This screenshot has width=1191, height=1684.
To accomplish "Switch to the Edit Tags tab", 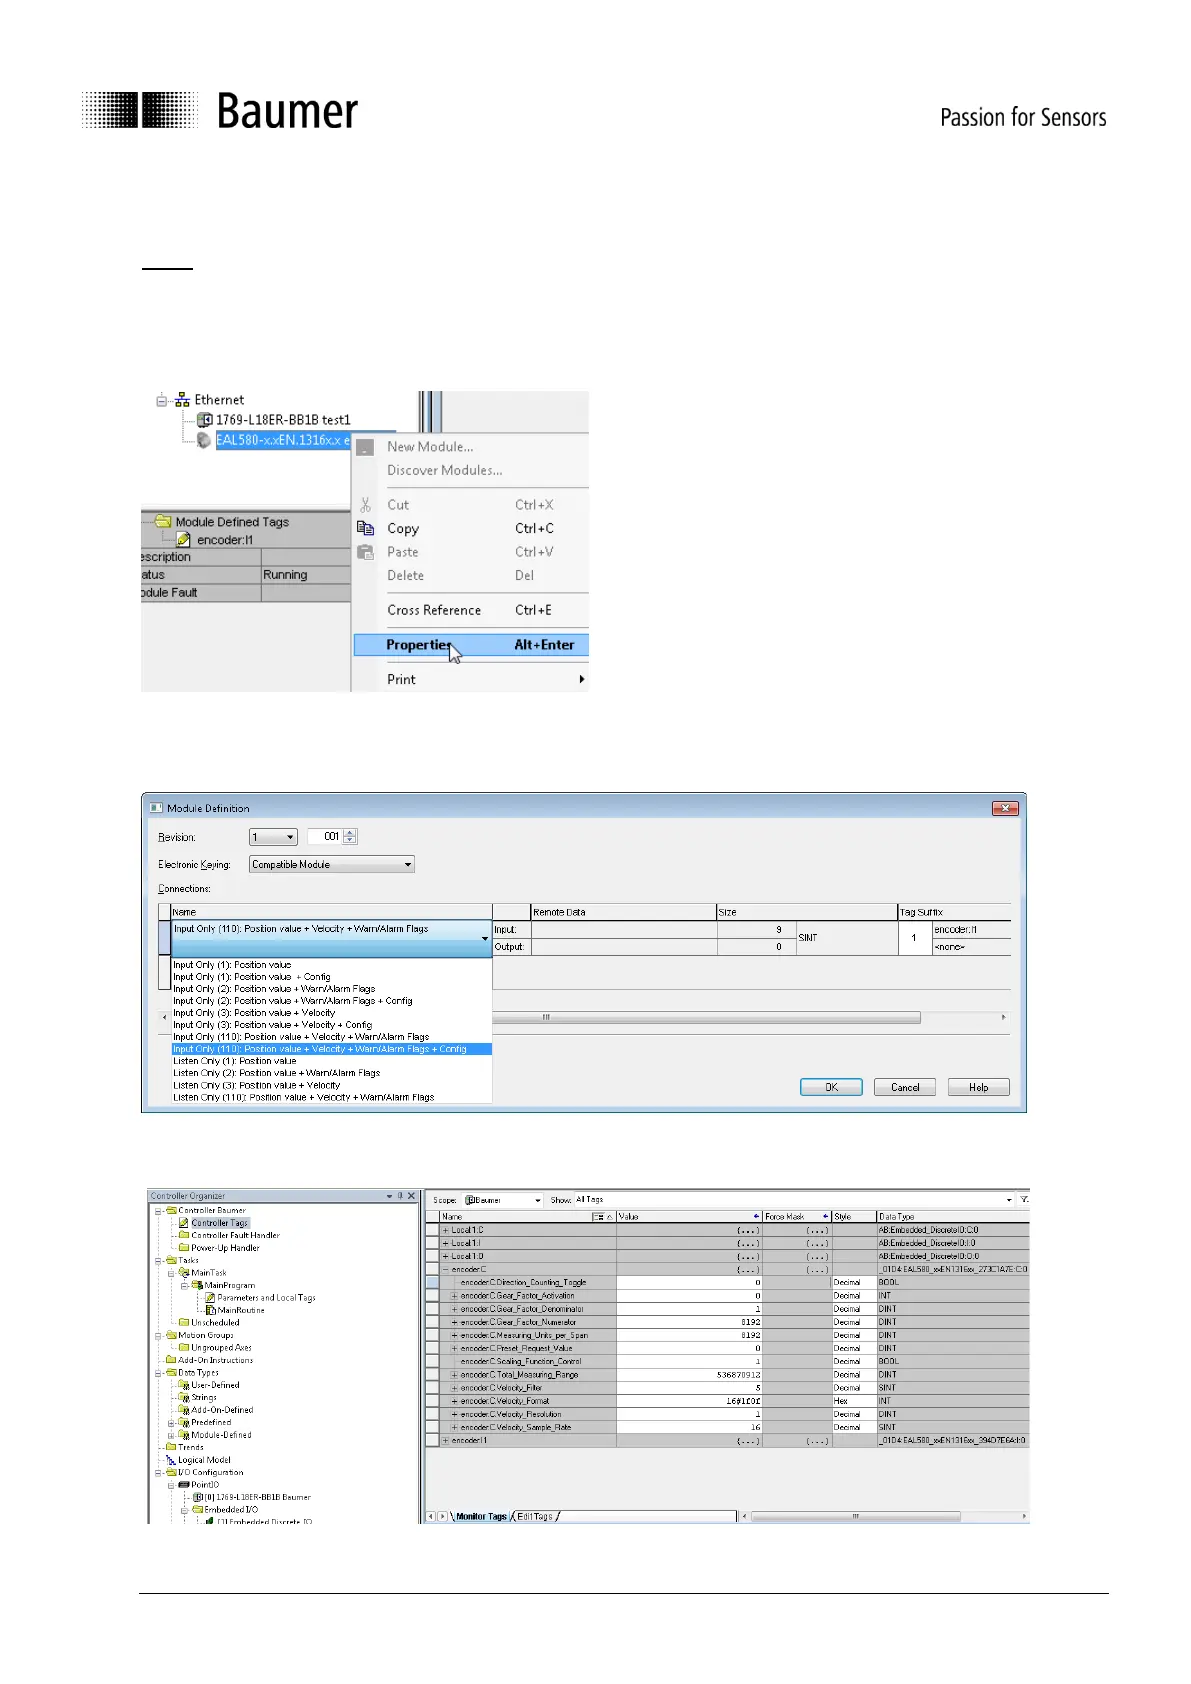I will pos(536,1517).
